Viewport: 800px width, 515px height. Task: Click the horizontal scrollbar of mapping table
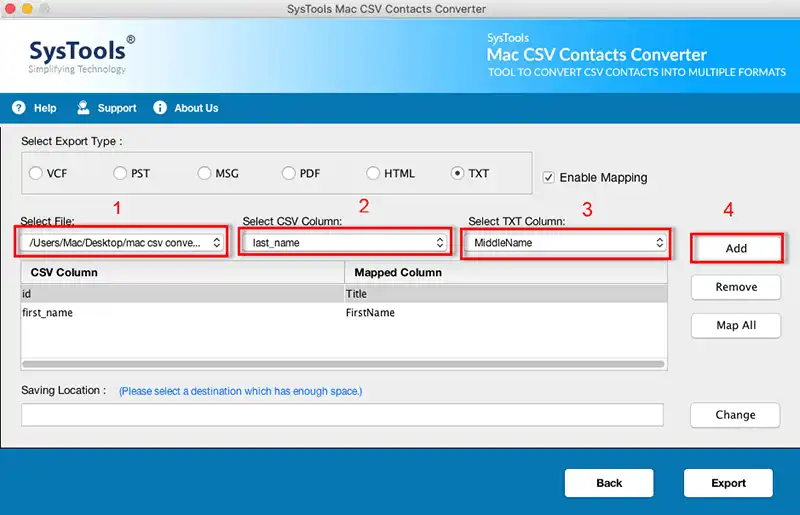[343, 364]
